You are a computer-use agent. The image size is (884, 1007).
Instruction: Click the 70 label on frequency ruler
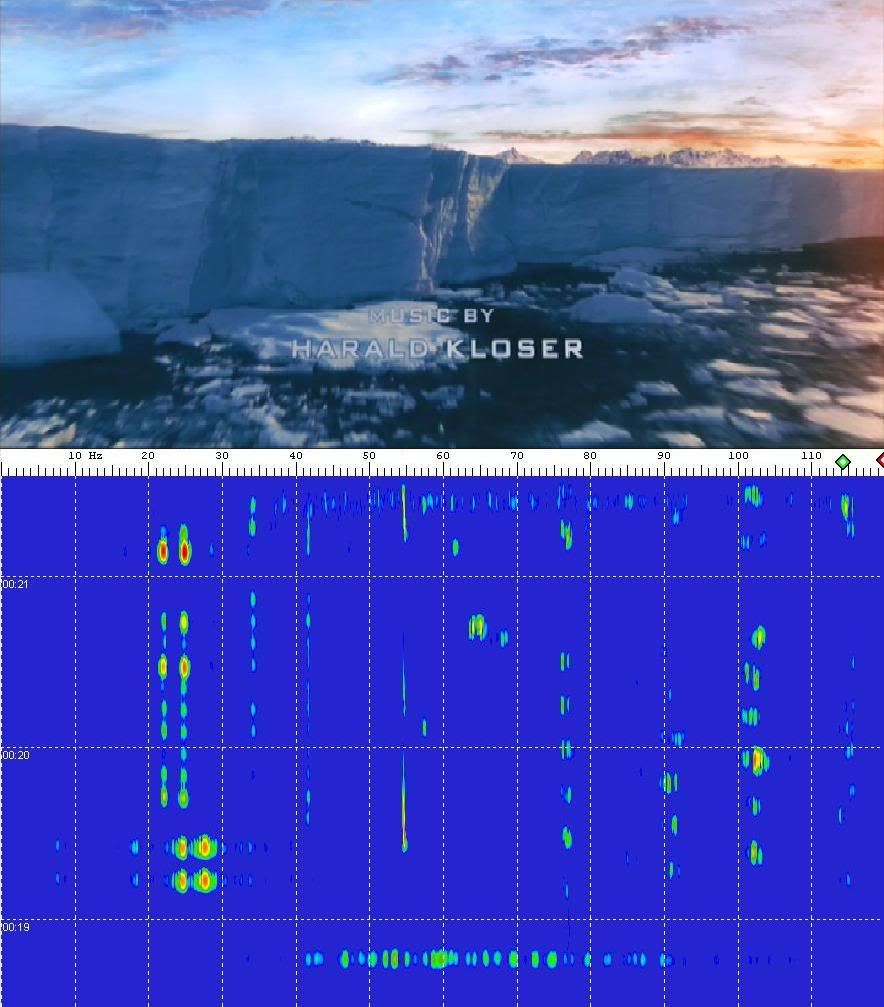pos(517,456)
